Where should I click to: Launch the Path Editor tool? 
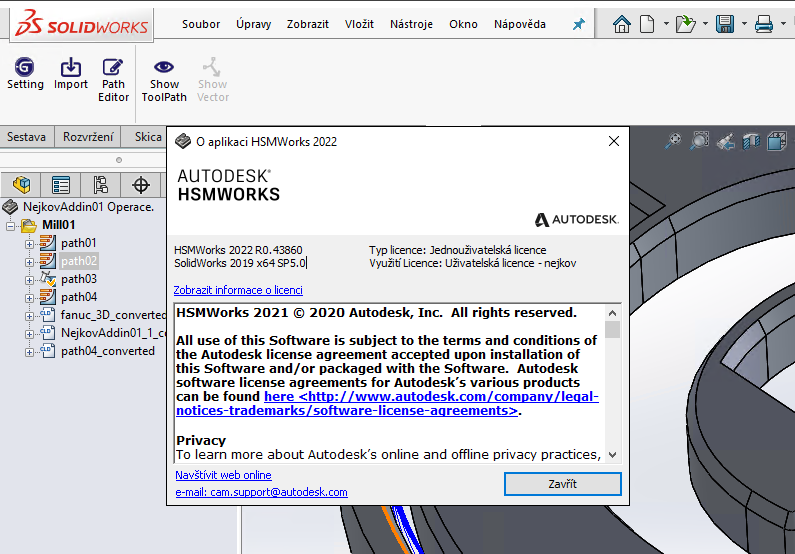(x=113, y=79)
